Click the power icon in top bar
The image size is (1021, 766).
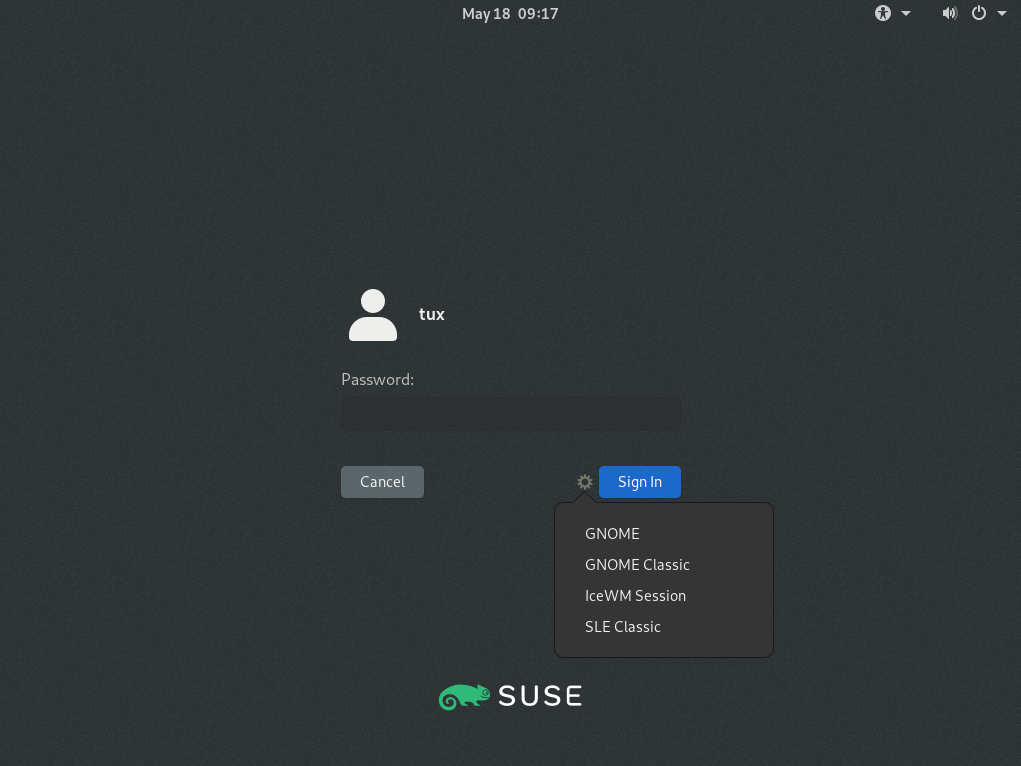click(979, 13)
